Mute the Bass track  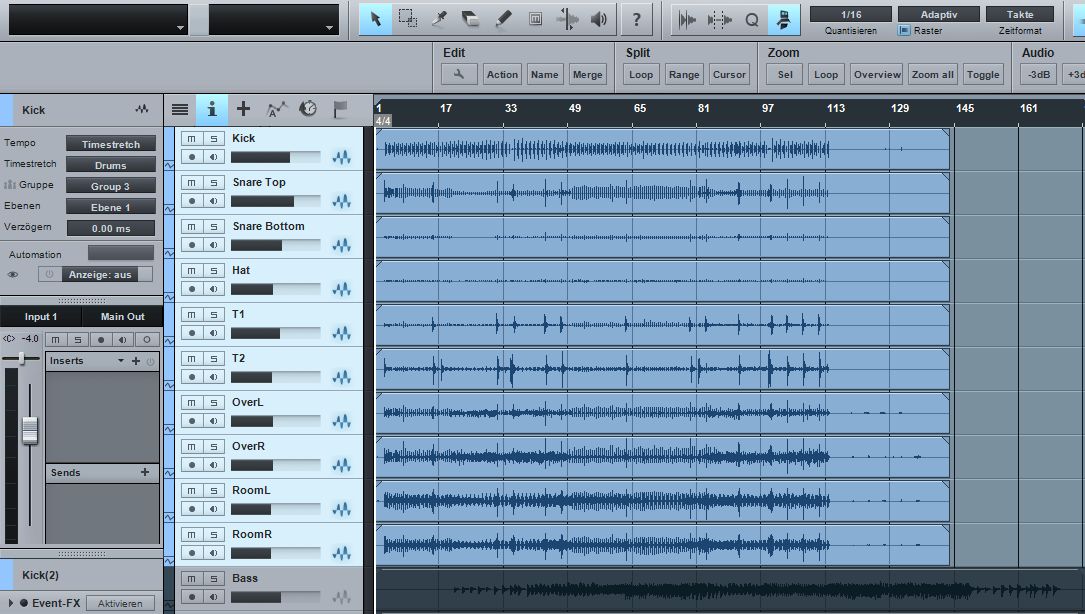point(192,579)
